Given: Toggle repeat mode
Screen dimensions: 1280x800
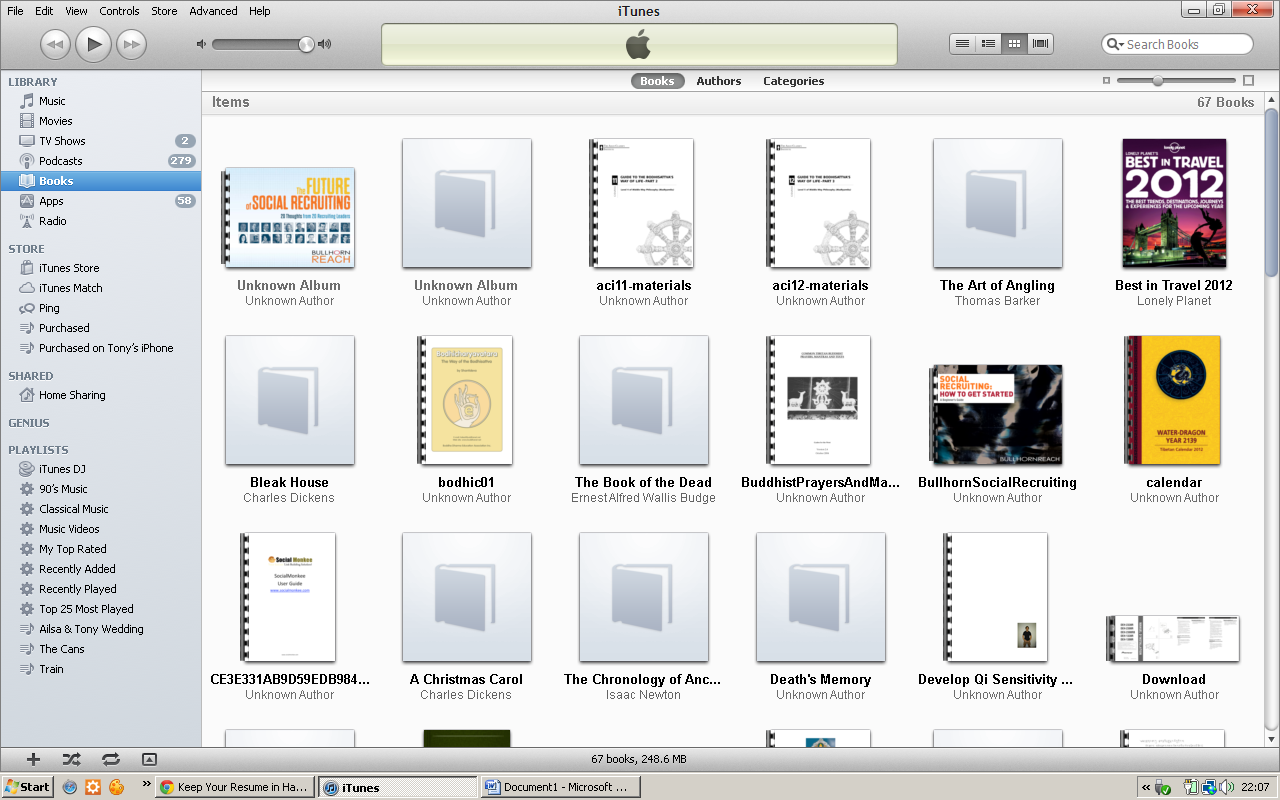Looking at the screenshot, I should tap(110, 759).
